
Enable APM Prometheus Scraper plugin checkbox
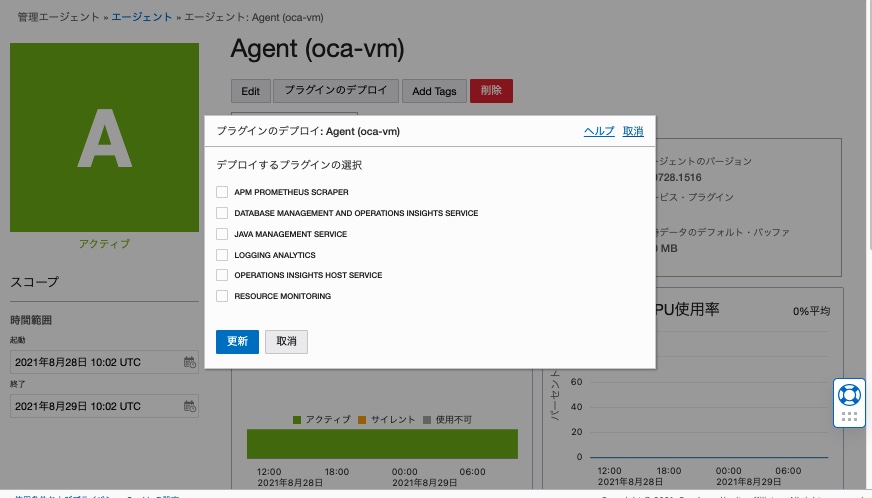tap(222, 192)
